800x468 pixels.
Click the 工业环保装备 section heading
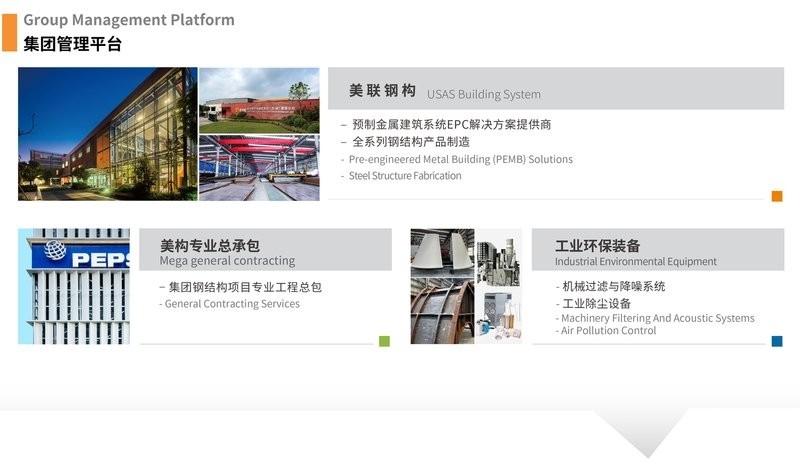click(x=598, y=245)
